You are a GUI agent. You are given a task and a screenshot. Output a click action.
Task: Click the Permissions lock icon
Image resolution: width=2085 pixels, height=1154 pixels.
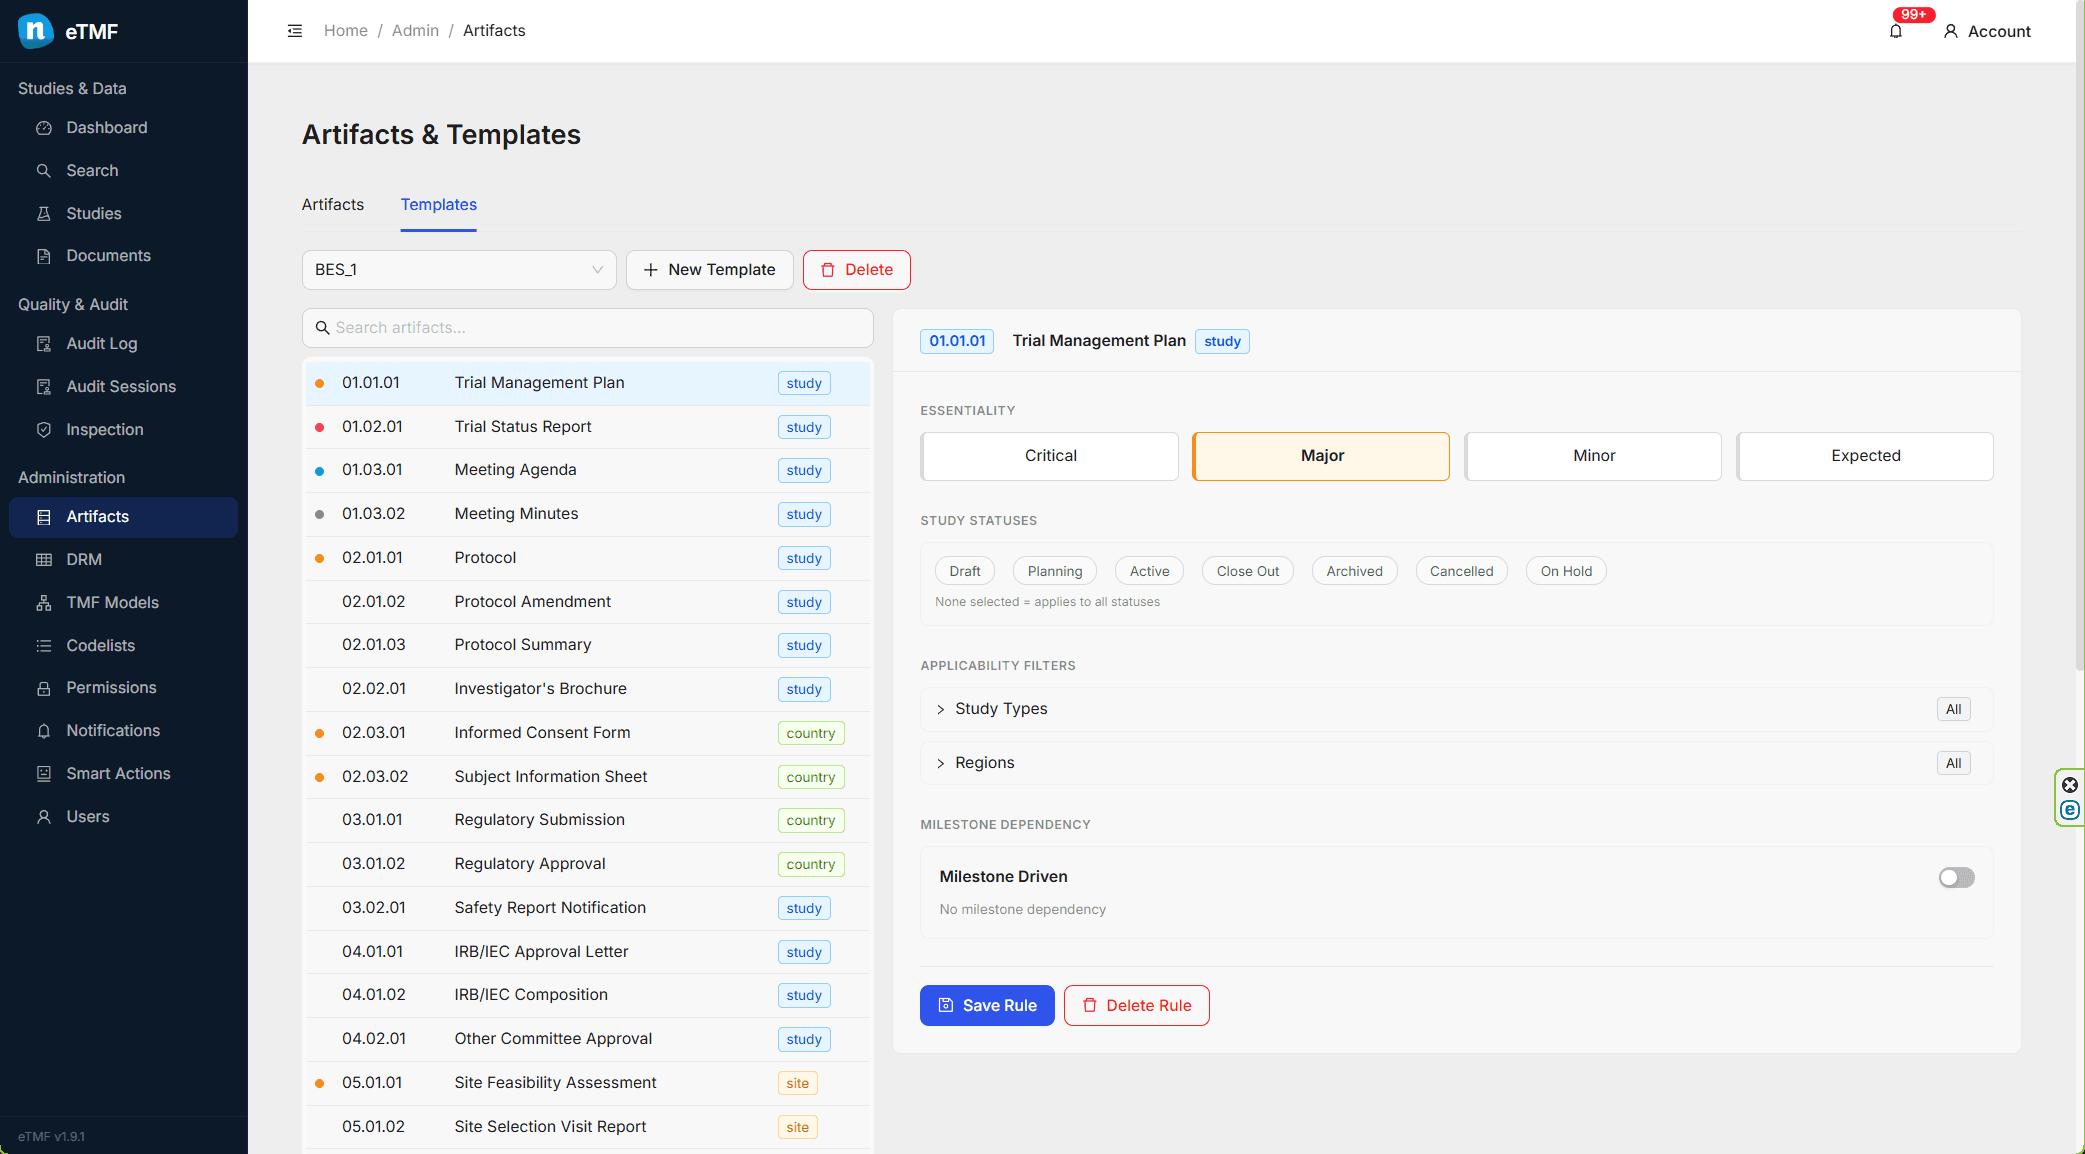pos(44,688)
